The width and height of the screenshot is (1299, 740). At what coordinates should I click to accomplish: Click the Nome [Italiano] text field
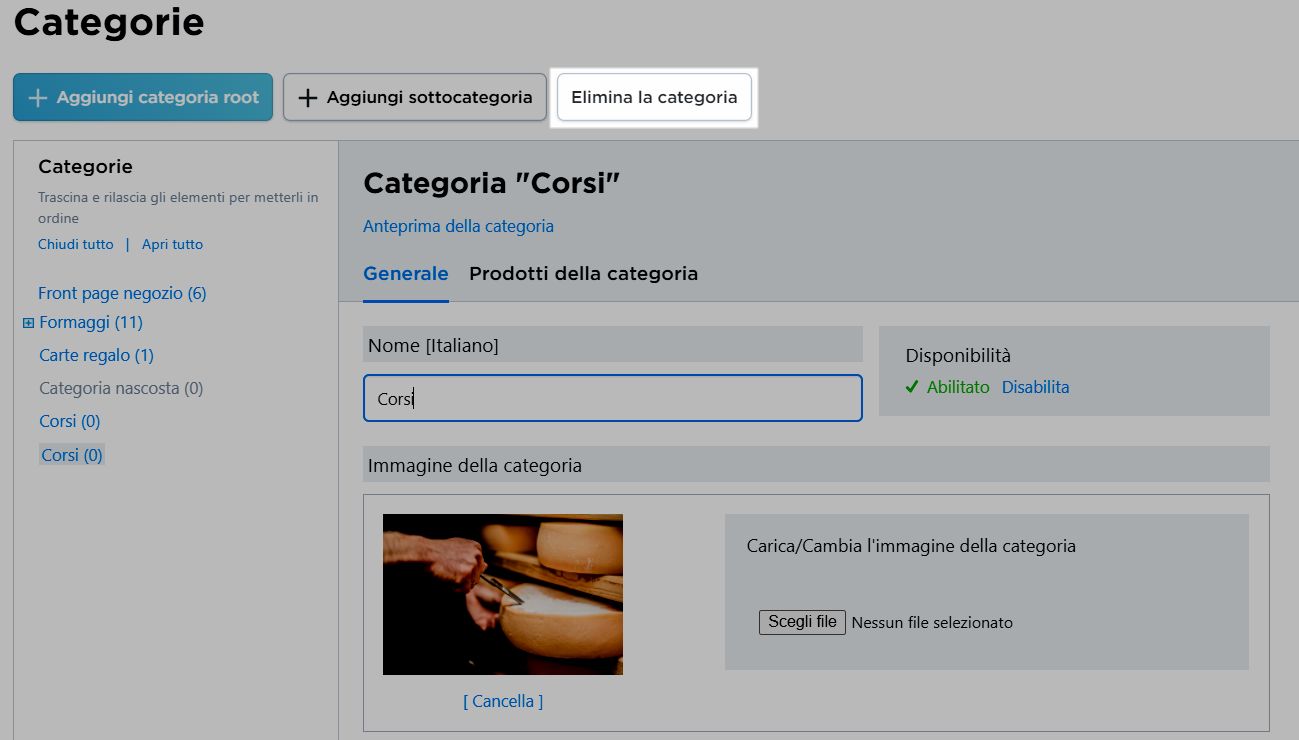tap(612, 398)
